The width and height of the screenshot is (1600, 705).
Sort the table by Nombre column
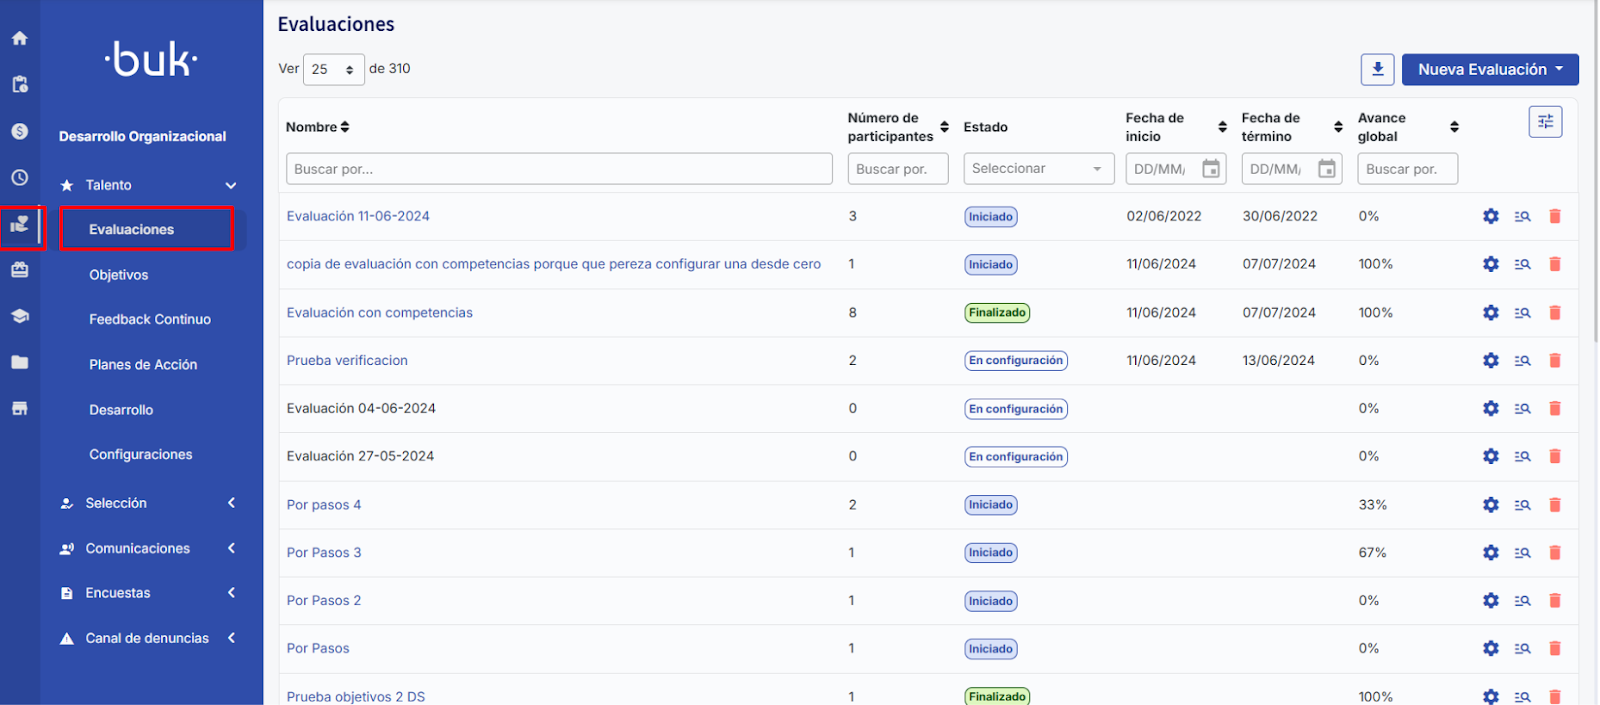click(345, 127)
